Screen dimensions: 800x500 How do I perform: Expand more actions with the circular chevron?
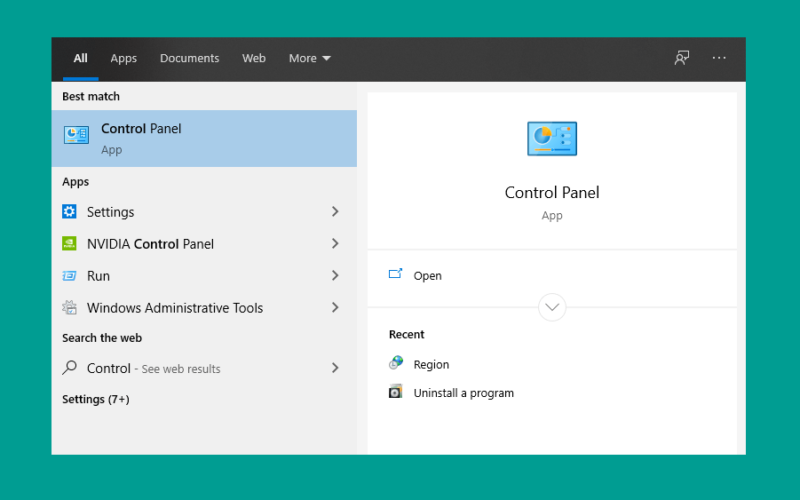pyautogui.click(x=552, y=307)
